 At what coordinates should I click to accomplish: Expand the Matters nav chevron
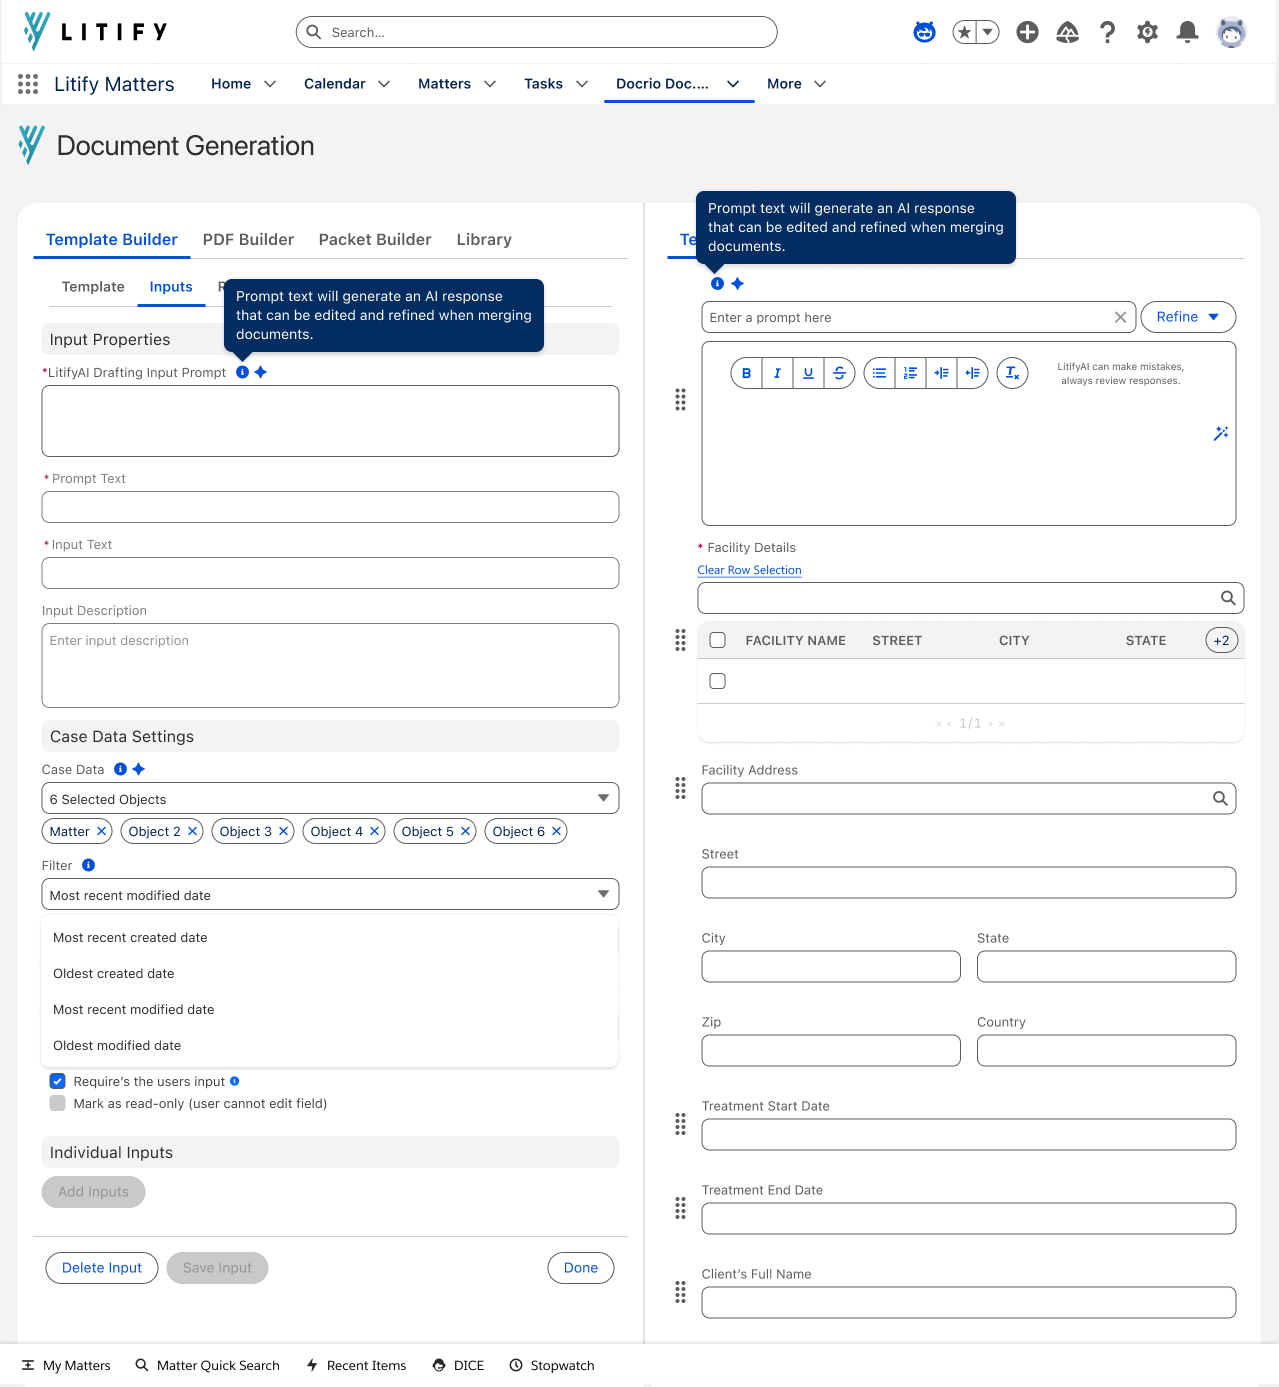(490, 84)
